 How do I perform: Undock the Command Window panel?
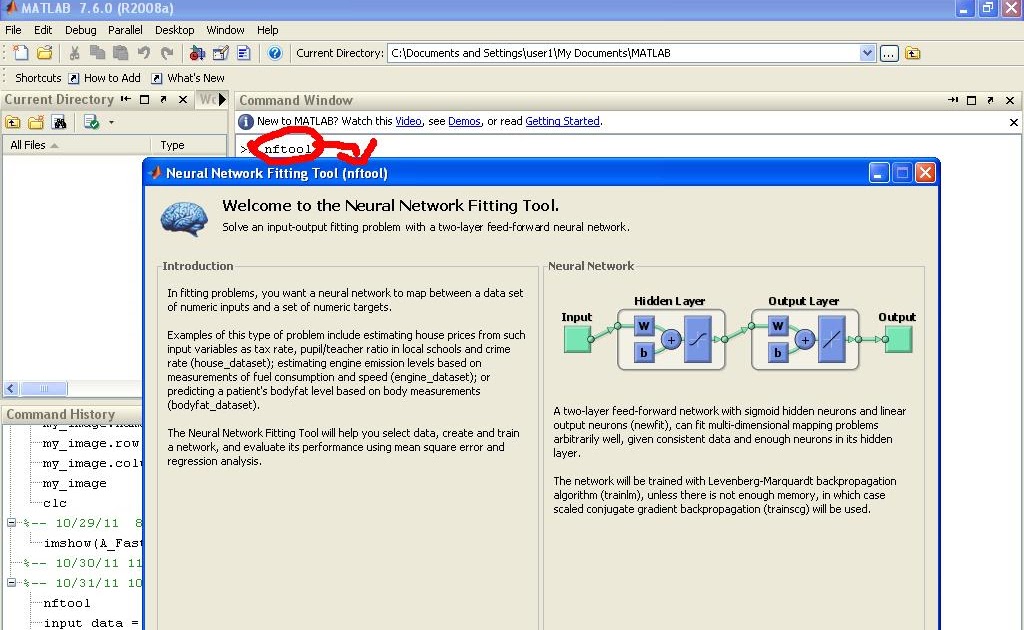point(991,100)
